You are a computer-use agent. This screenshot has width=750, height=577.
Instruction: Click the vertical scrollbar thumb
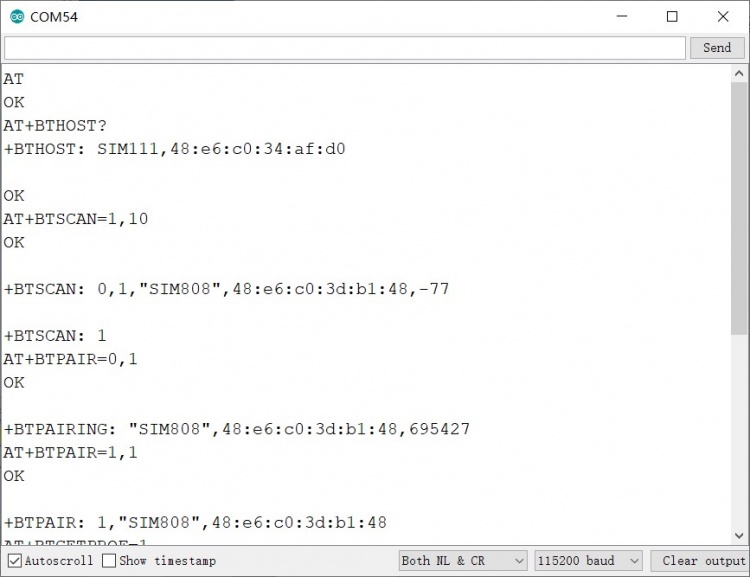point(739,208)
